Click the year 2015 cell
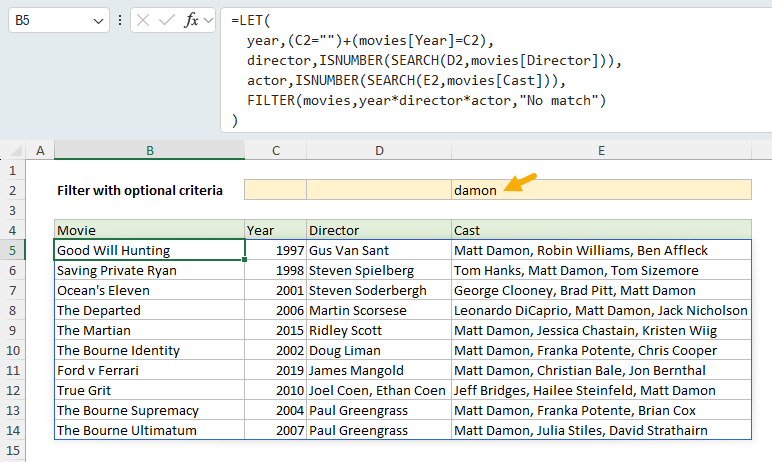 [x=275, y=330]
